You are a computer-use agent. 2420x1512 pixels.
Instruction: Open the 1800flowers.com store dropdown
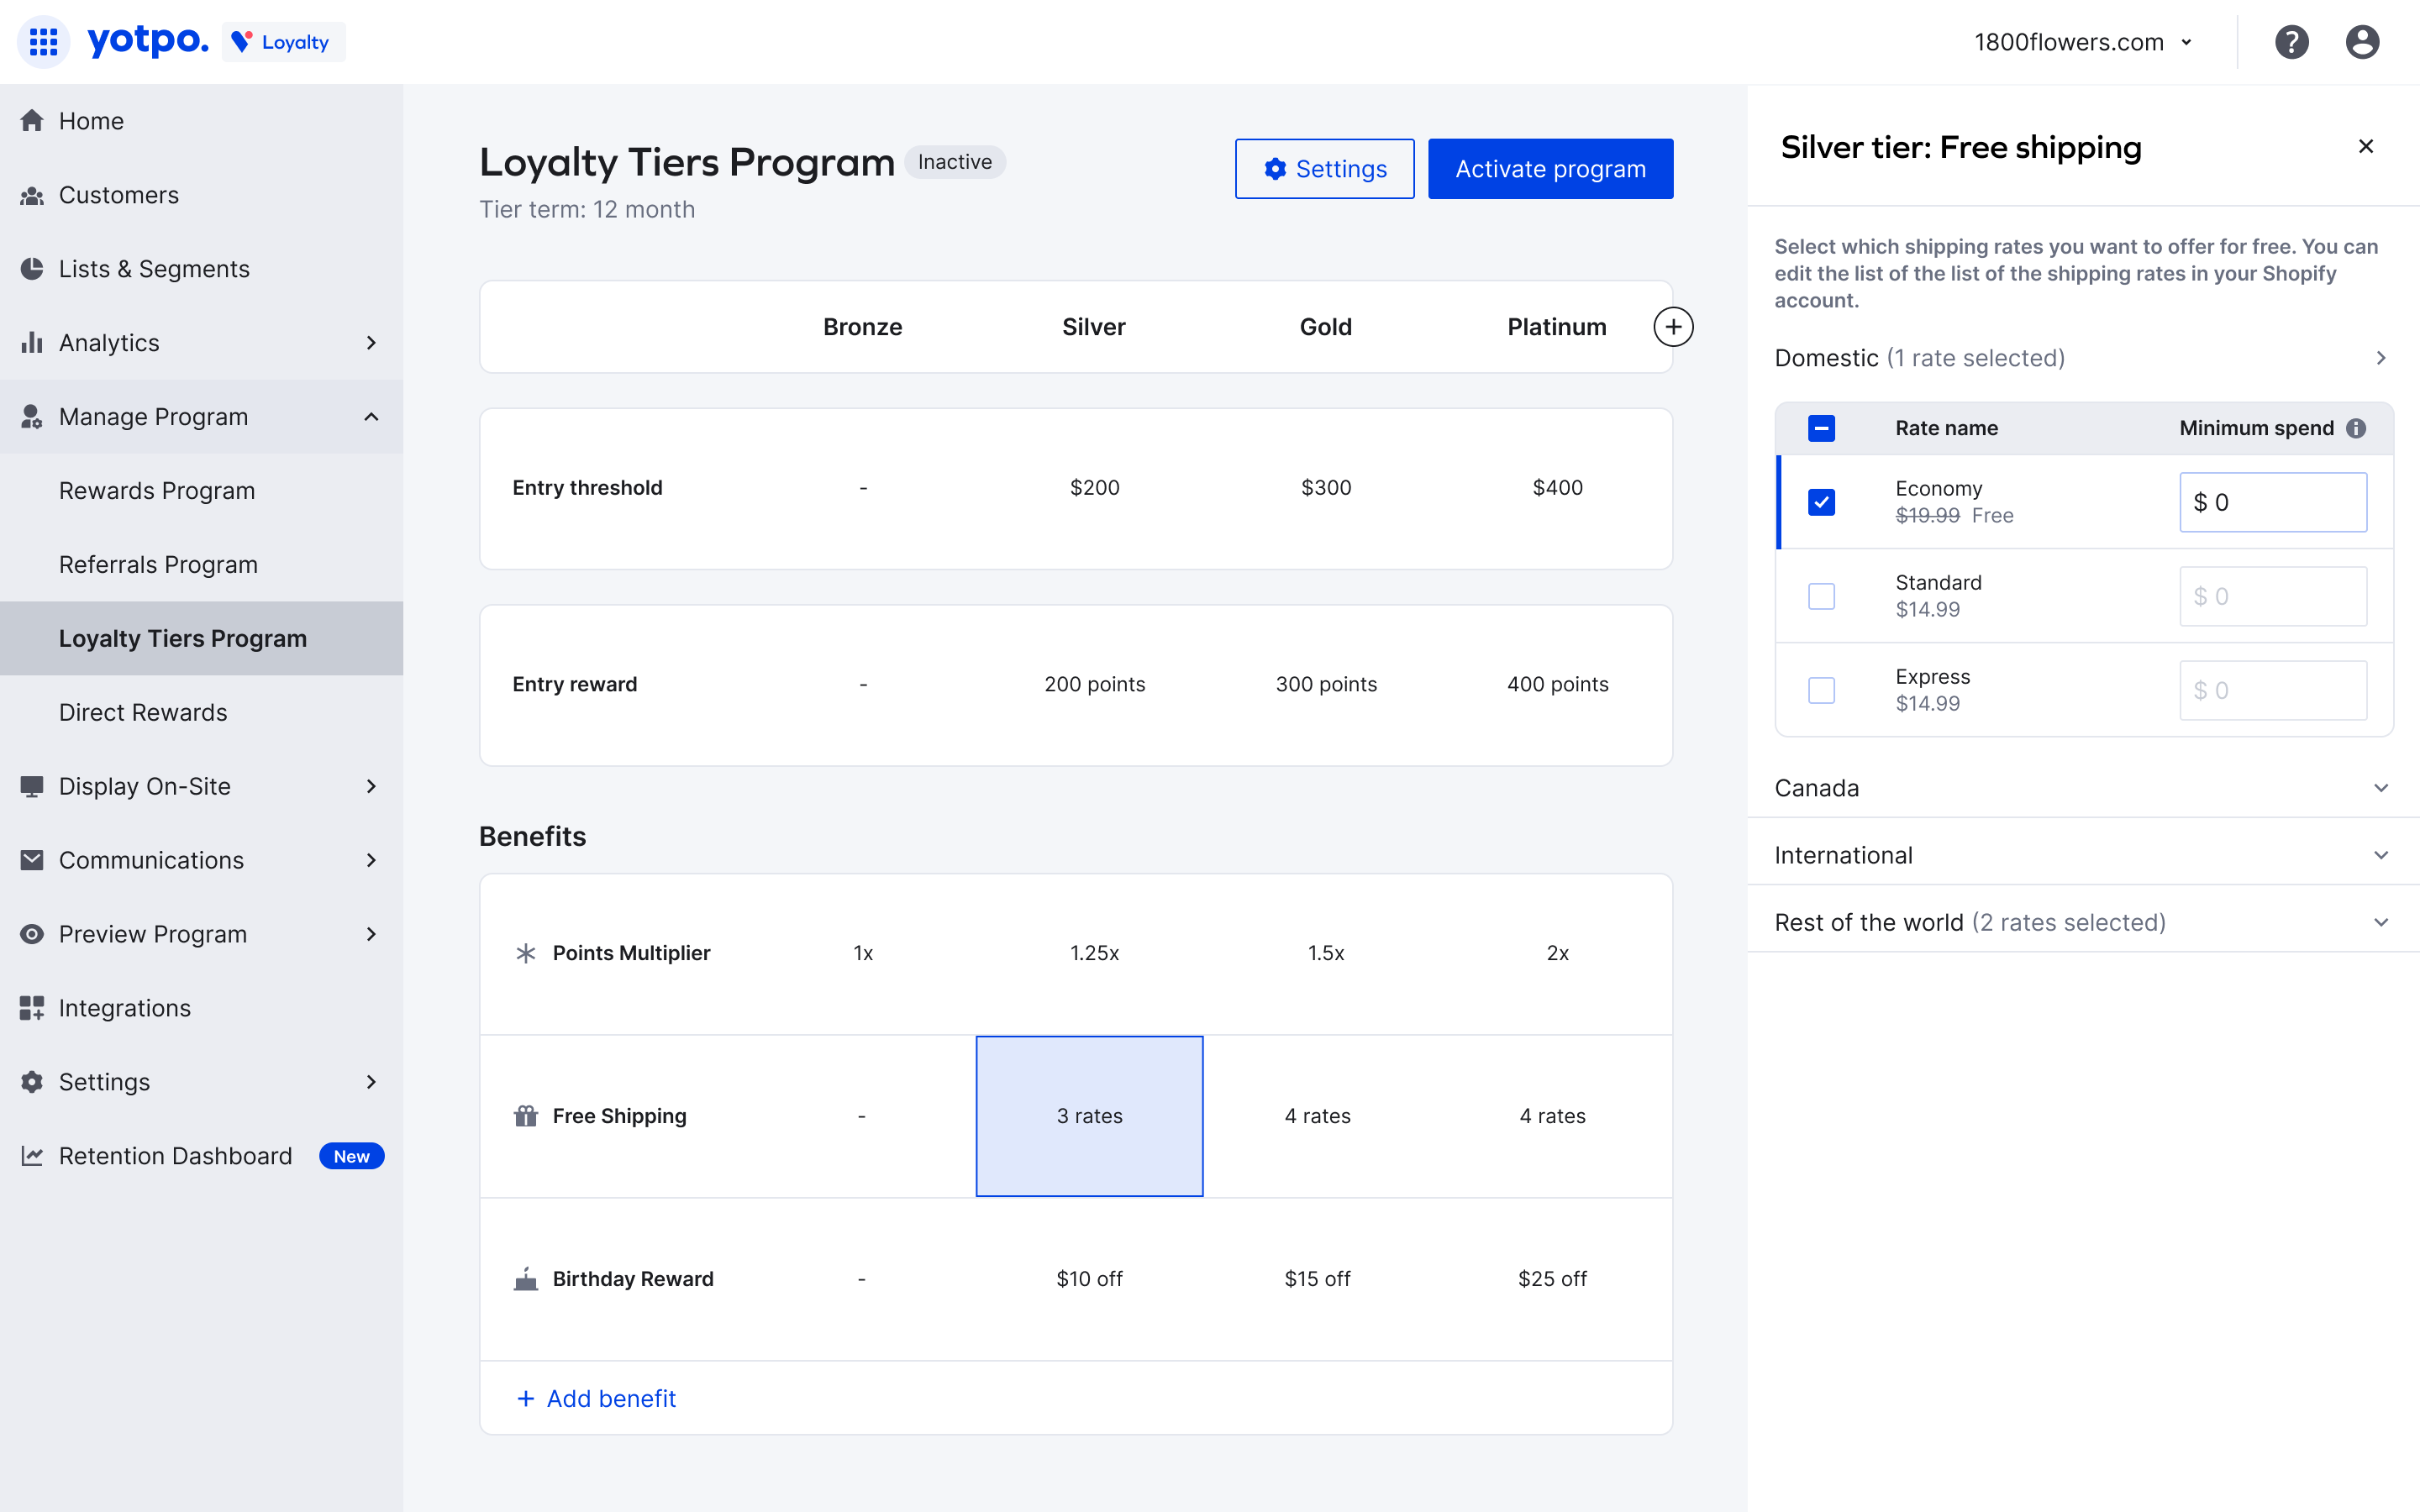click(2083, 42)
